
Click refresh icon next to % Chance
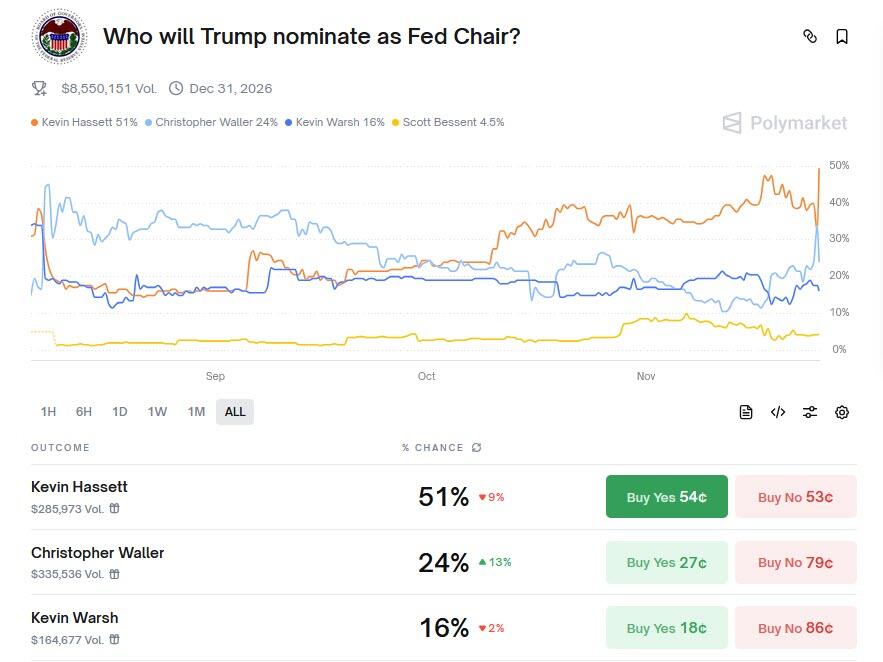(x=477, y=448)
